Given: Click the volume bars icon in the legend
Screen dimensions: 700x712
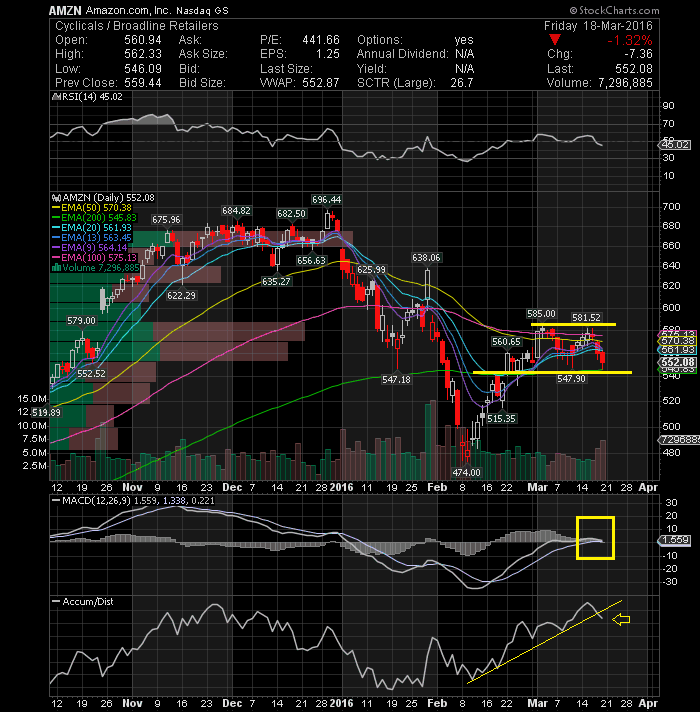Looking at the screenshot, I should tap(56, 267).
